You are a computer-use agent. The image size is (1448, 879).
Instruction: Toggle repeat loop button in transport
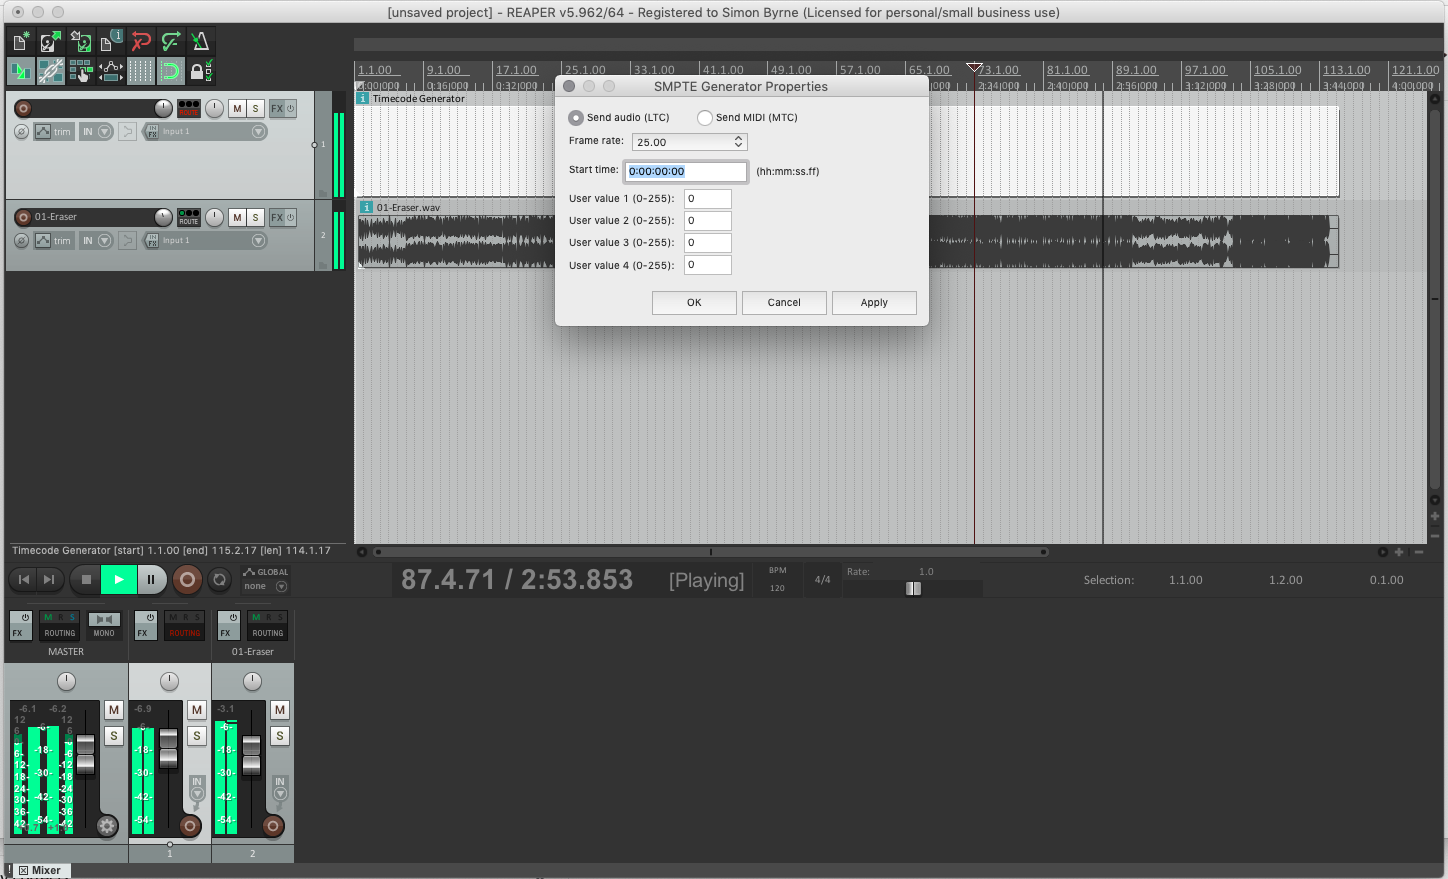click(220, 579)
